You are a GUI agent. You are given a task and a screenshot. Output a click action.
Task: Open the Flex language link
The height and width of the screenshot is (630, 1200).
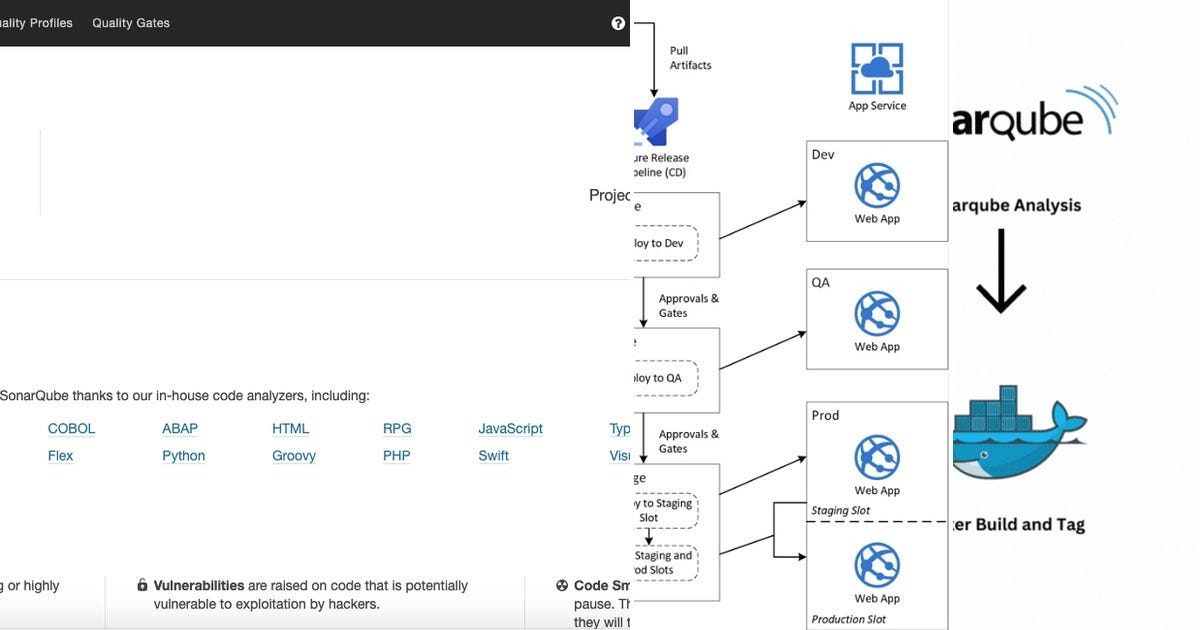[x=60, y=455]
